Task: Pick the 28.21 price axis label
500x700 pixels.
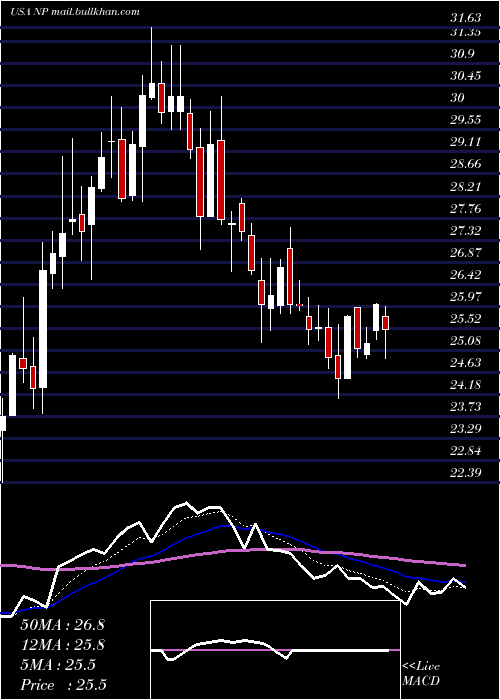Action: pyautogui.click(x=466, y=186)
